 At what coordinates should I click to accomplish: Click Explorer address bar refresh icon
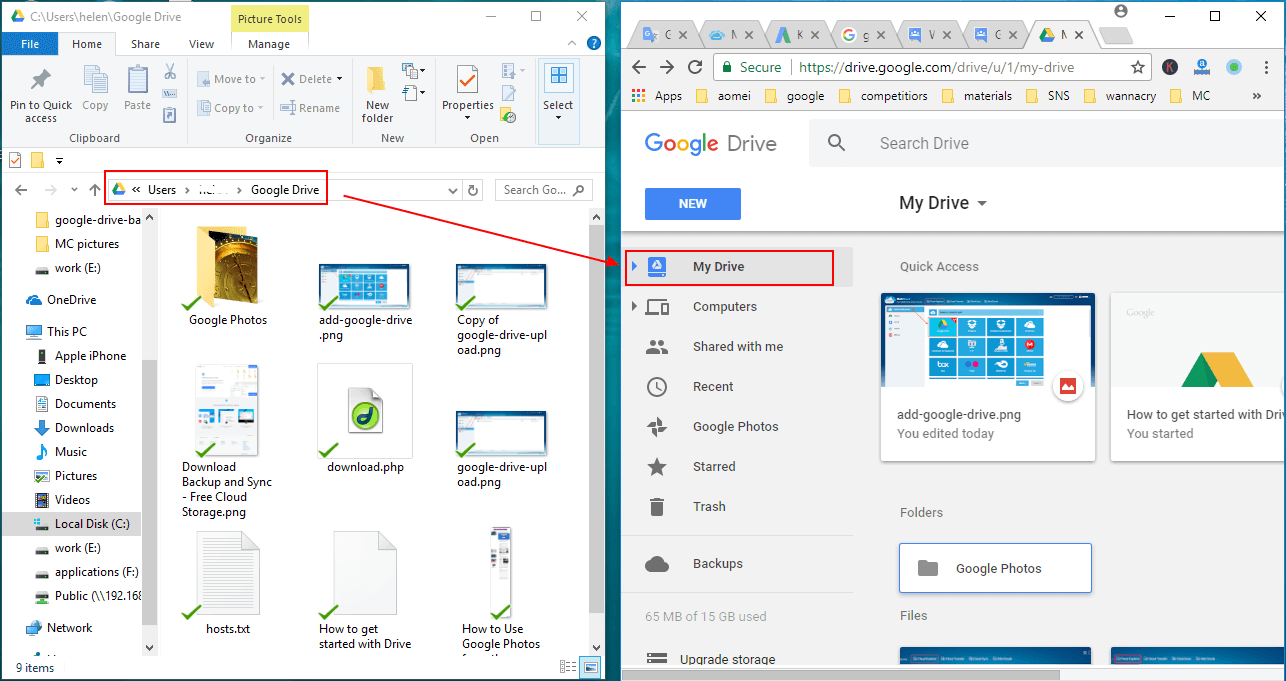pyautogui.click(x=474, y=190)
